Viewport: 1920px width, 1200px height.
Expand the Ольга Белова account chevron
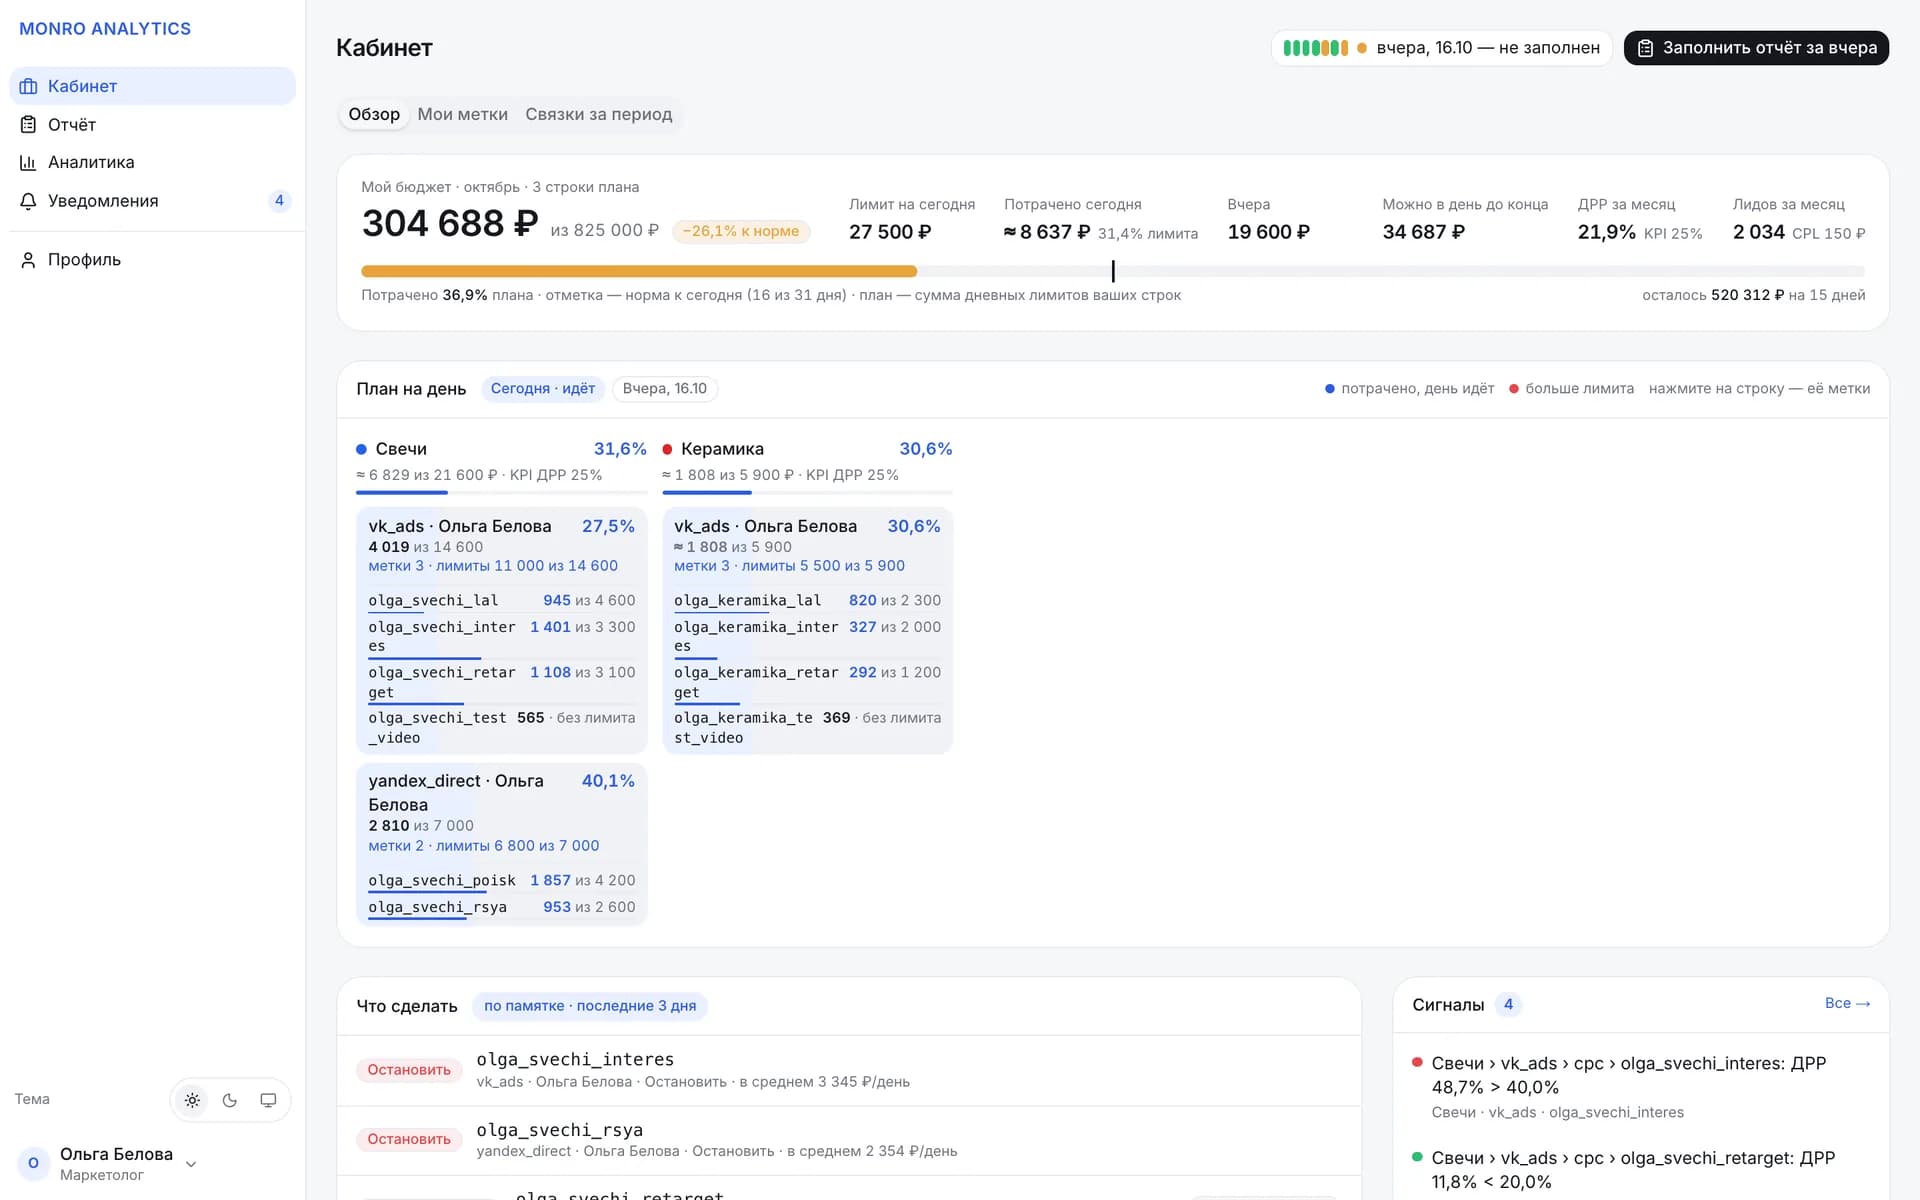191,1164
